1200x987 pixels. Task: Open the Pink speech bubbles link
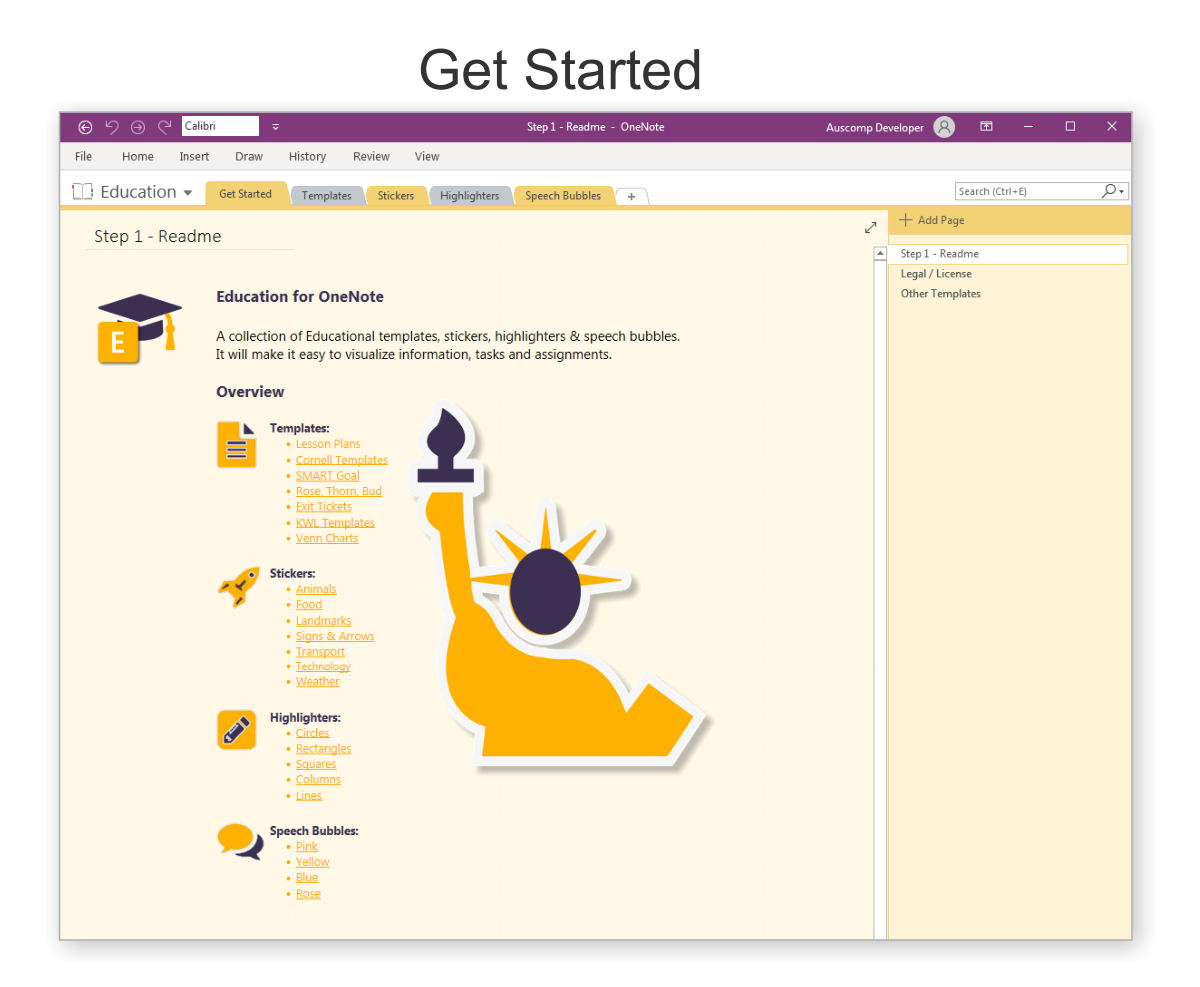click(x=307, y=847)
